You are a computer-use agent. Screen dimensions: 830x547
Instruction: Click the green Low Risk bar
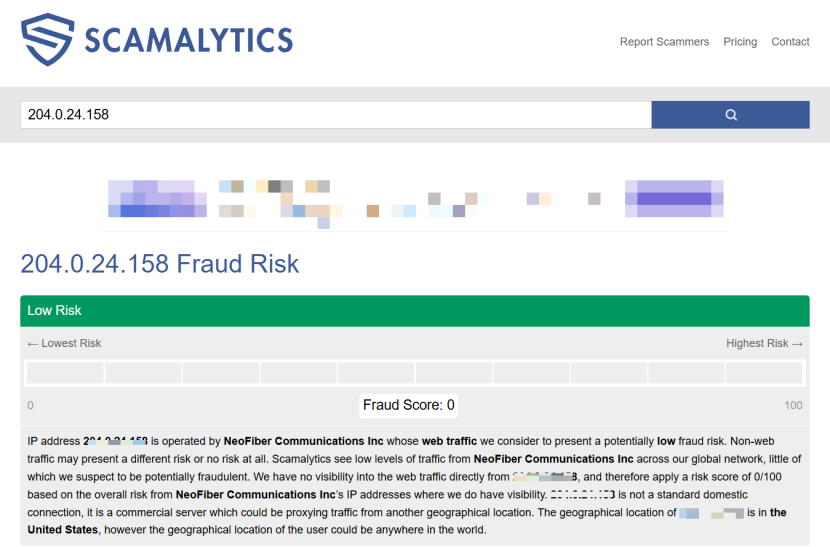[x=414, y=311]
